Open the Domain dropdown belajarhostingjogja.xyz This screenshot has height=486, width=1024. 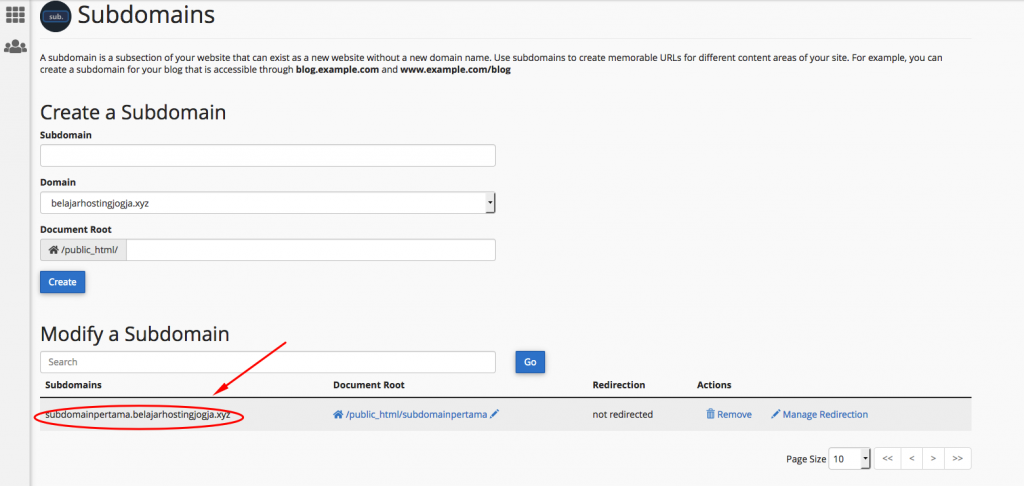(268, 203)
